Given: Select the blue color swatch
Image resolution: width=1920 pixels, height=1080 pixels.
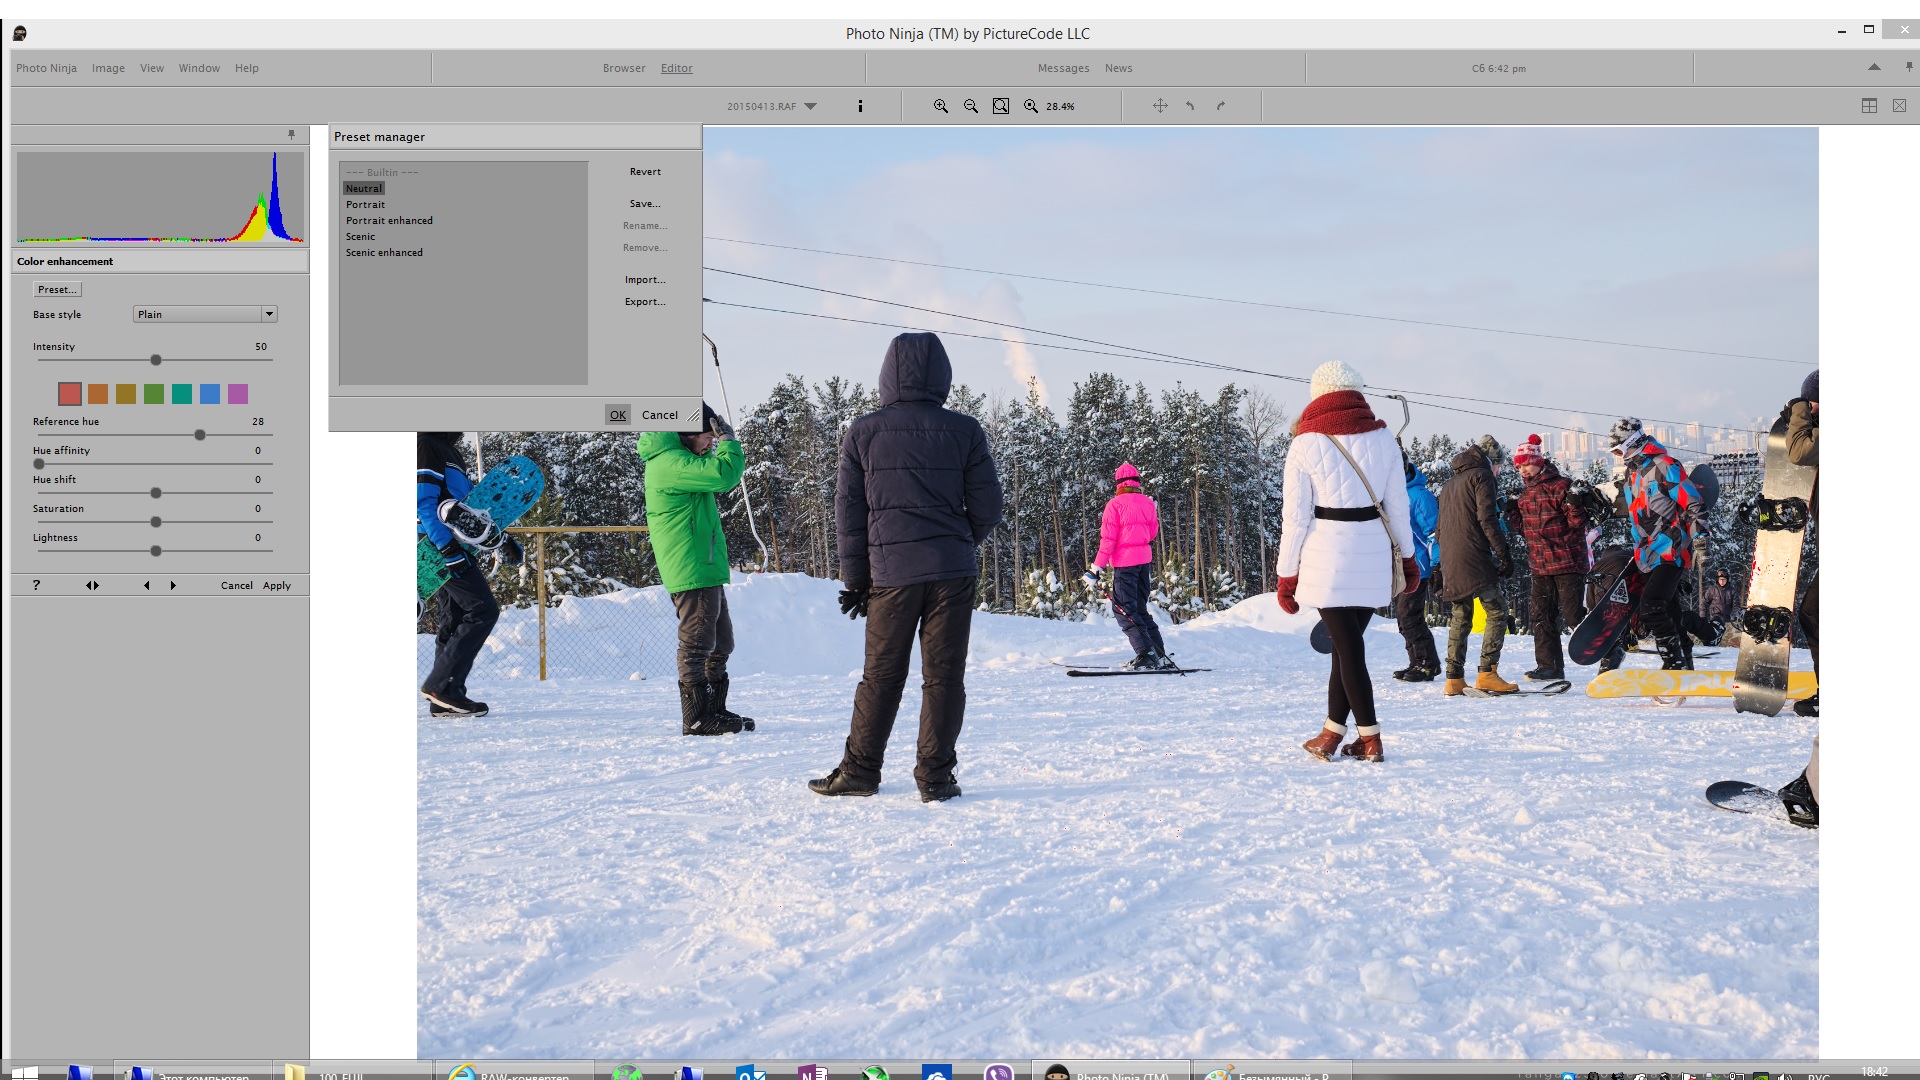Looking at the screenshot, I should tap(210, 394).
